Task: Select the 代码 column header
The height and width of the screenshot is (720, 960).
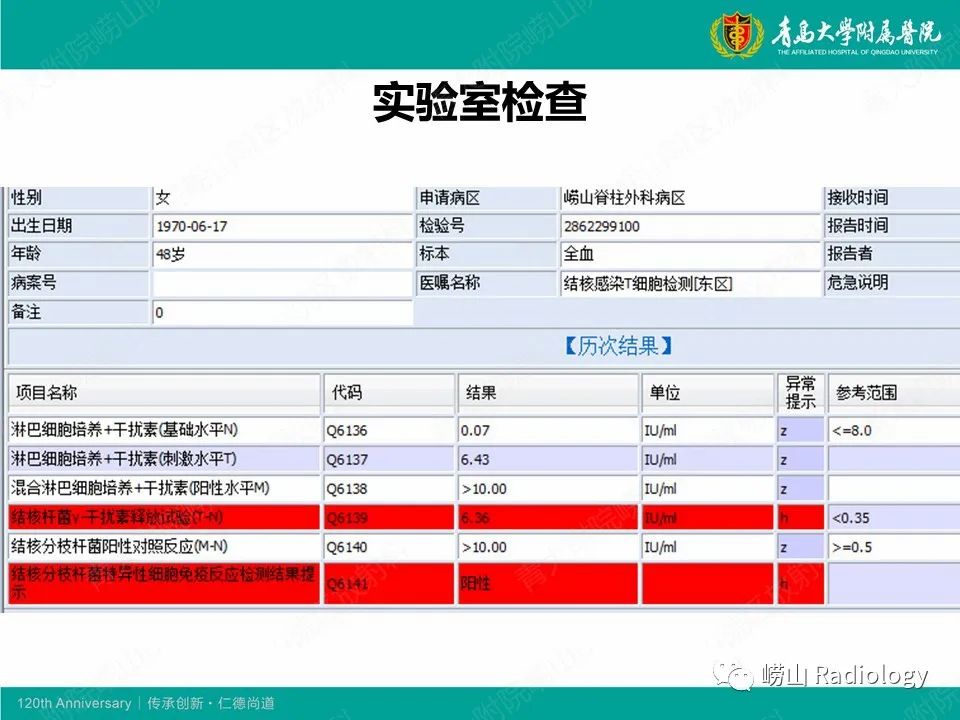Action: 389,392
